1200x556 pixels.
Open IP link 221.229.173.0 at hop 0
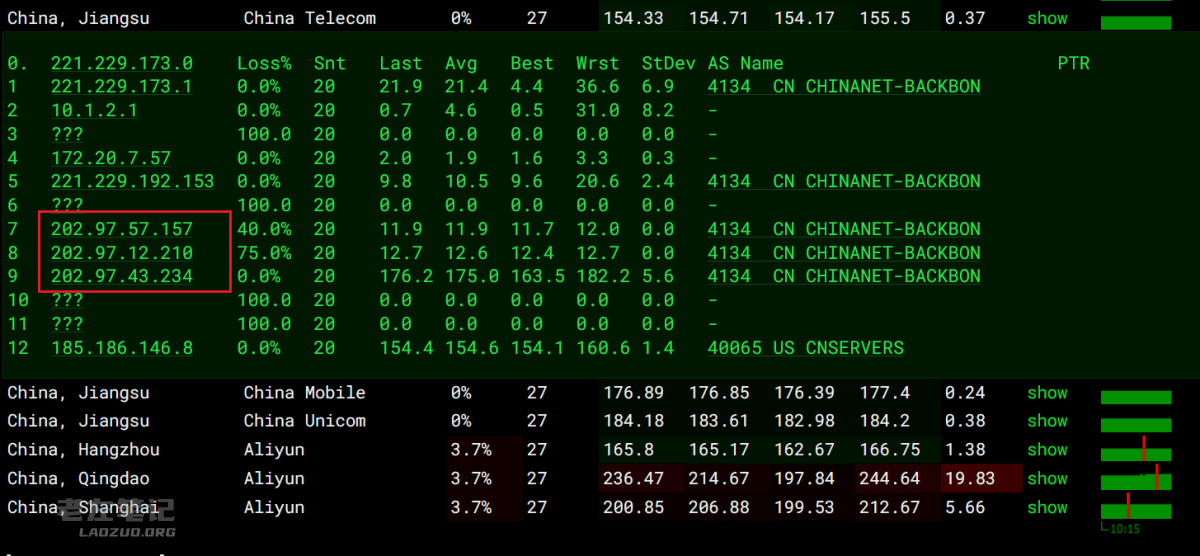pos(122,63)
